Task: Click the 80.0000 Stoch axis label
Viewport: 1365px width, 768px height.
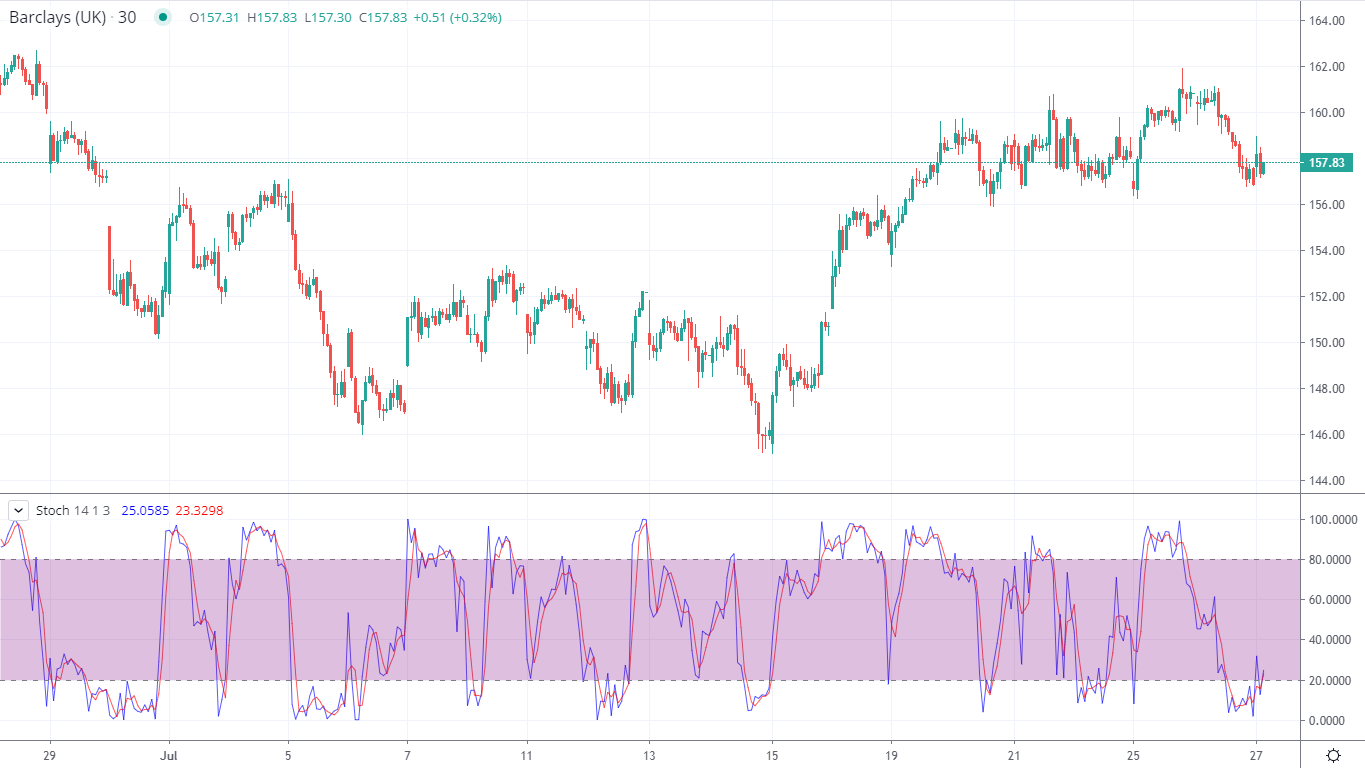Action: [1329, 560]
